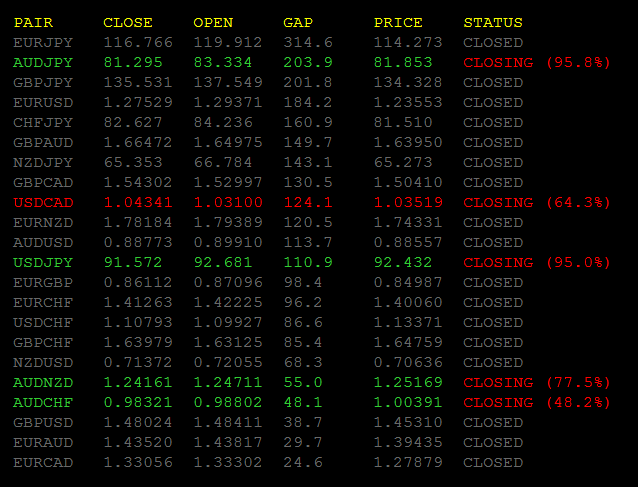Click EURCHF close value 1.41263
This screenshot has width=638, height=487.
[138, 302]
